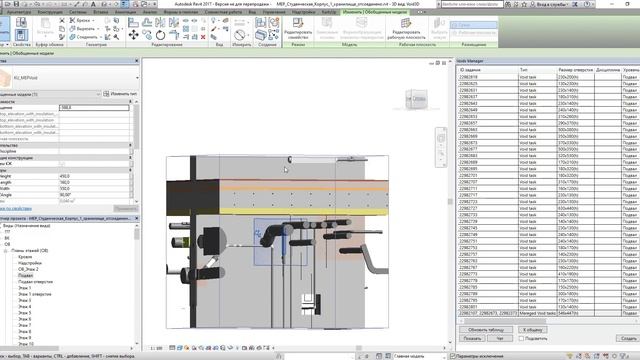Open the Соединить dropdown arrow
Viewport: 640px width, 360px height.
[101, 37]
